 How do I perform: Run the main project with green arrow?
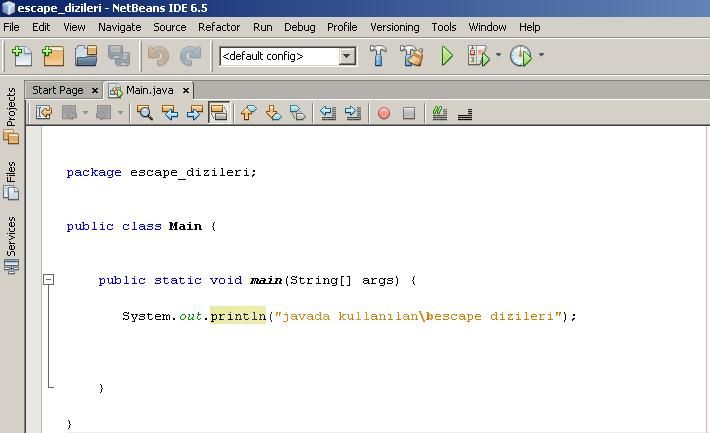click(447, 56)
